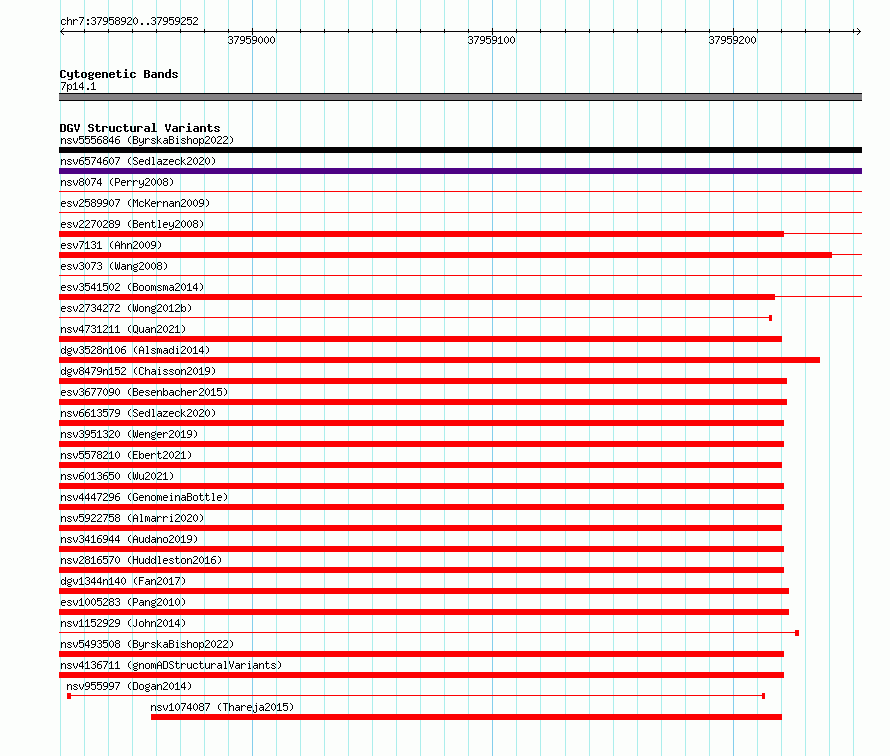Click the red dgv3528n106 variant bar
The width and height of the screenshot is (890, 756).
(x=439, y=360)
